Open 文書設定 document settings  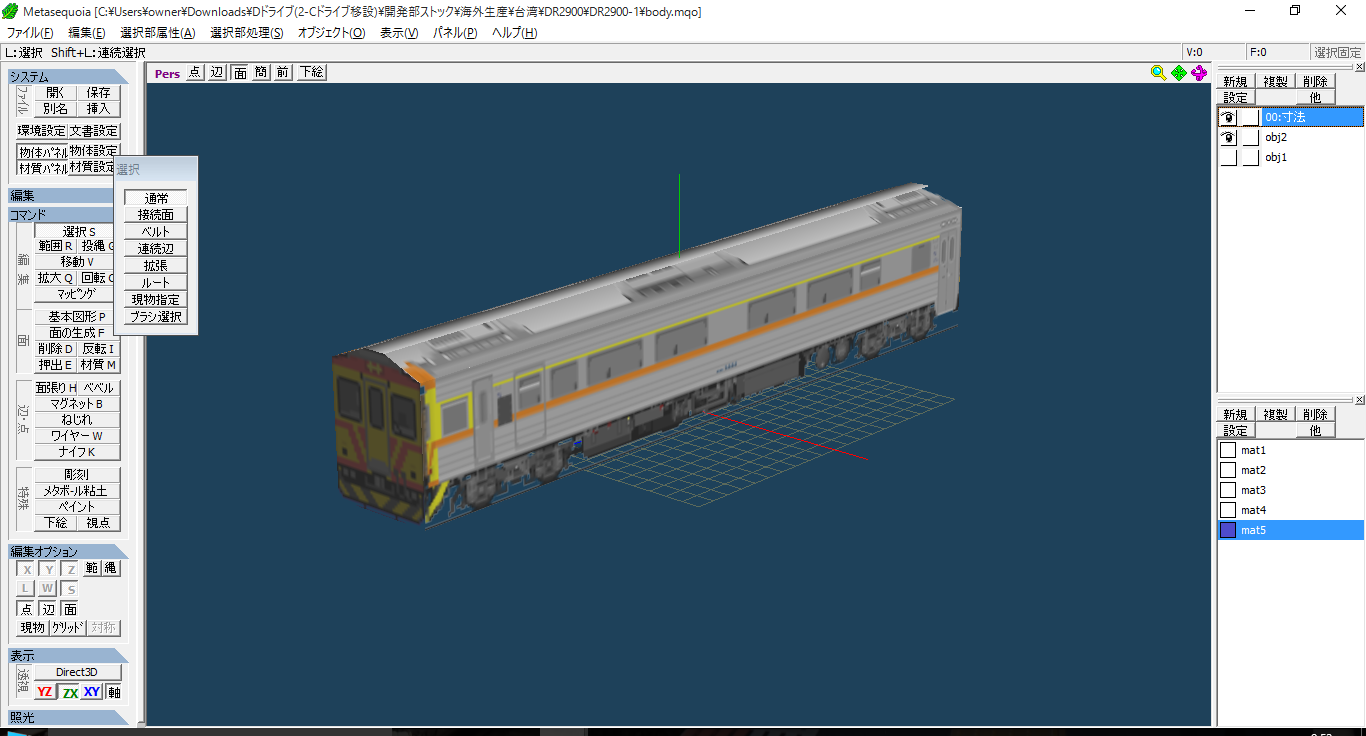[x=94, y=131]
